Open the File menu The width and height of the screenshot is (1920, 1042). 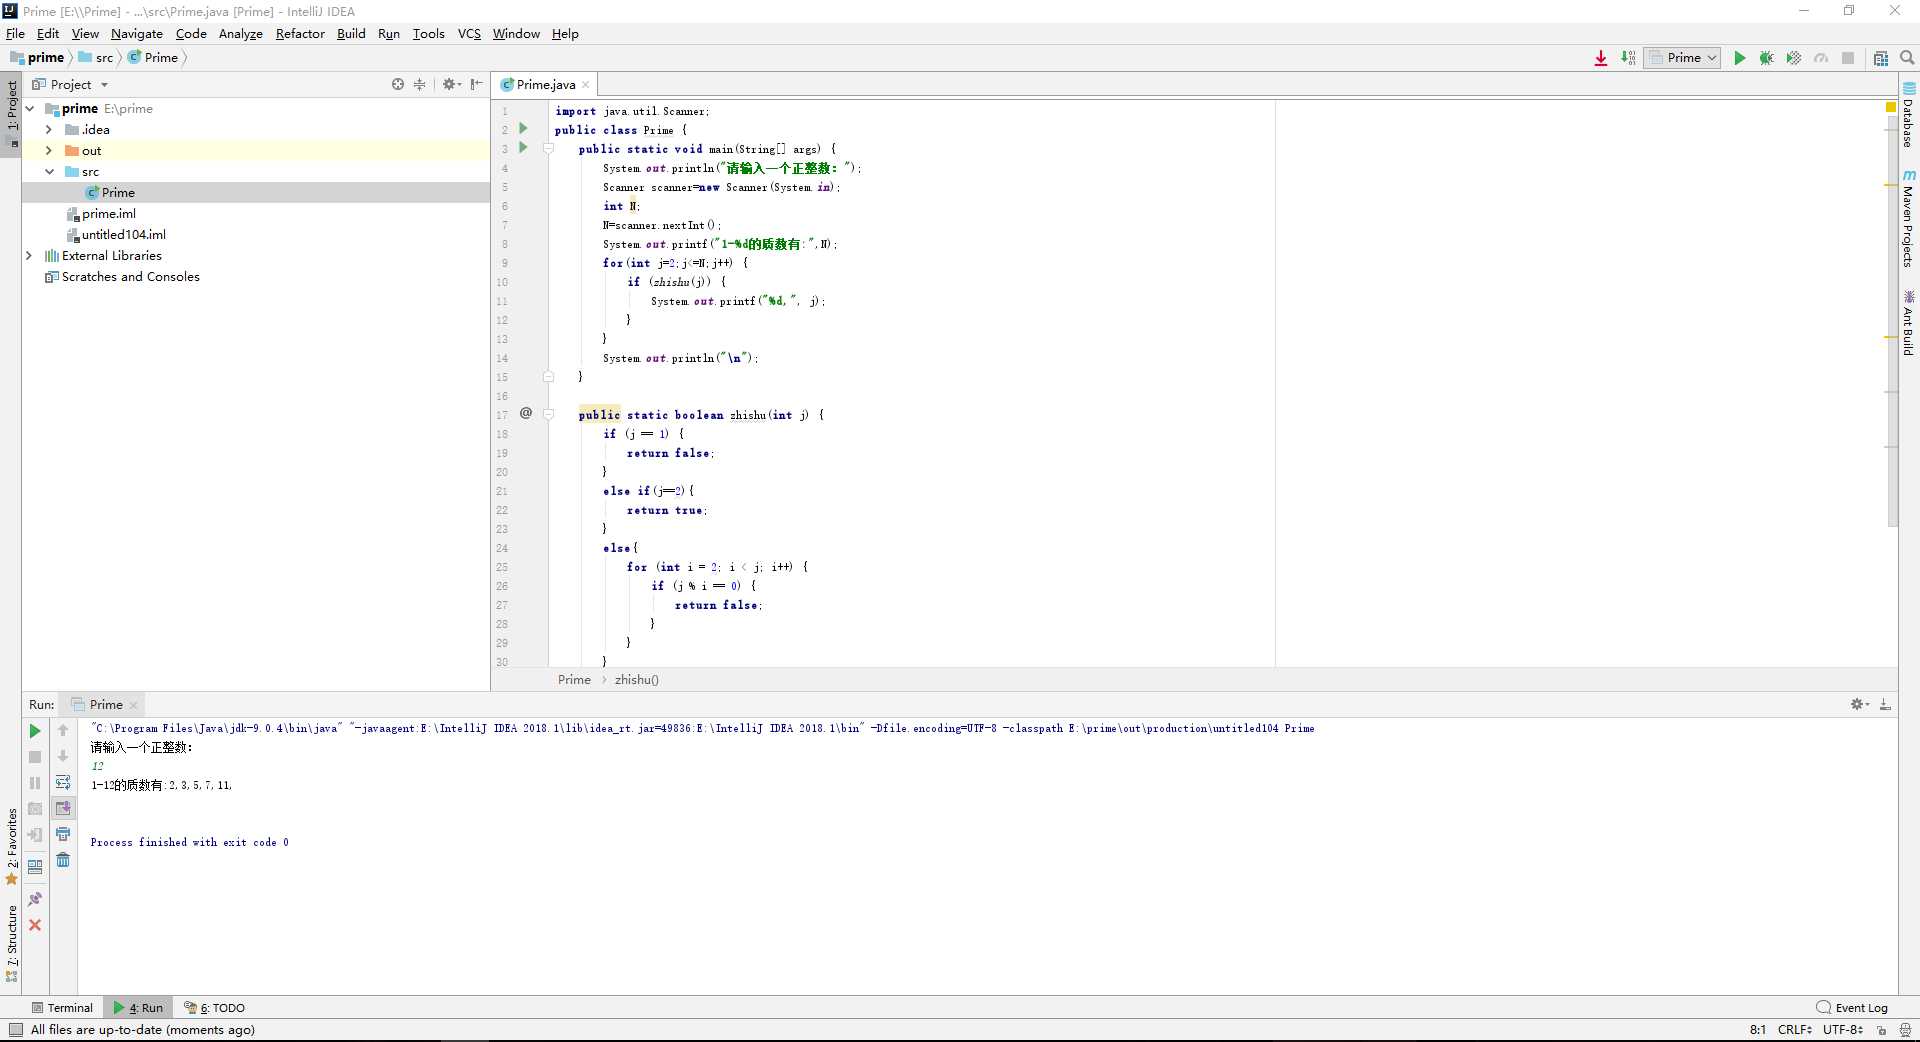click(x=15, y=34)
